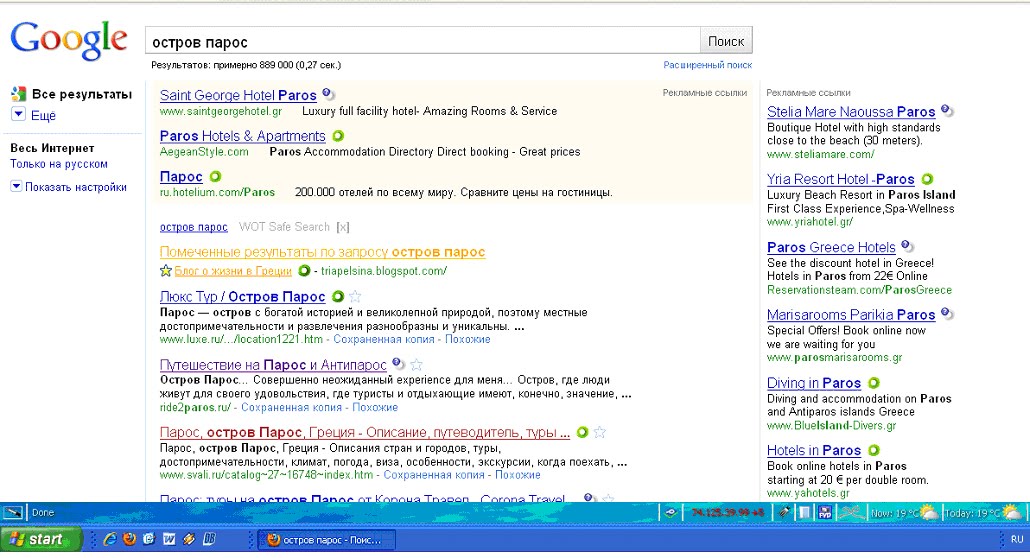This screenshot has height=558, width=1030.
Task: Open Похожие for the svali.ru result
Action: pos(518,475)
